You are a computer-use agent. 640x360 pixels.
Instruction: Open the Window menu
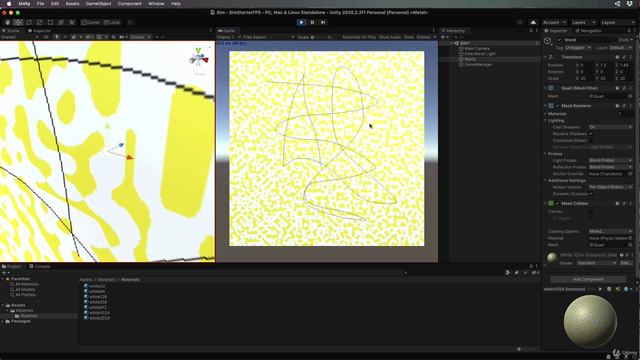(x=156, y=4)
